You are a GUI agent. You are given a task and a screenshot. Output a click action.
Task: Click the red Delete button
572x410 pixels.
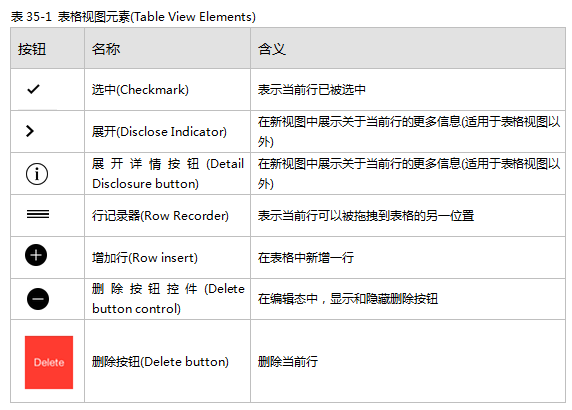(49, 362)
